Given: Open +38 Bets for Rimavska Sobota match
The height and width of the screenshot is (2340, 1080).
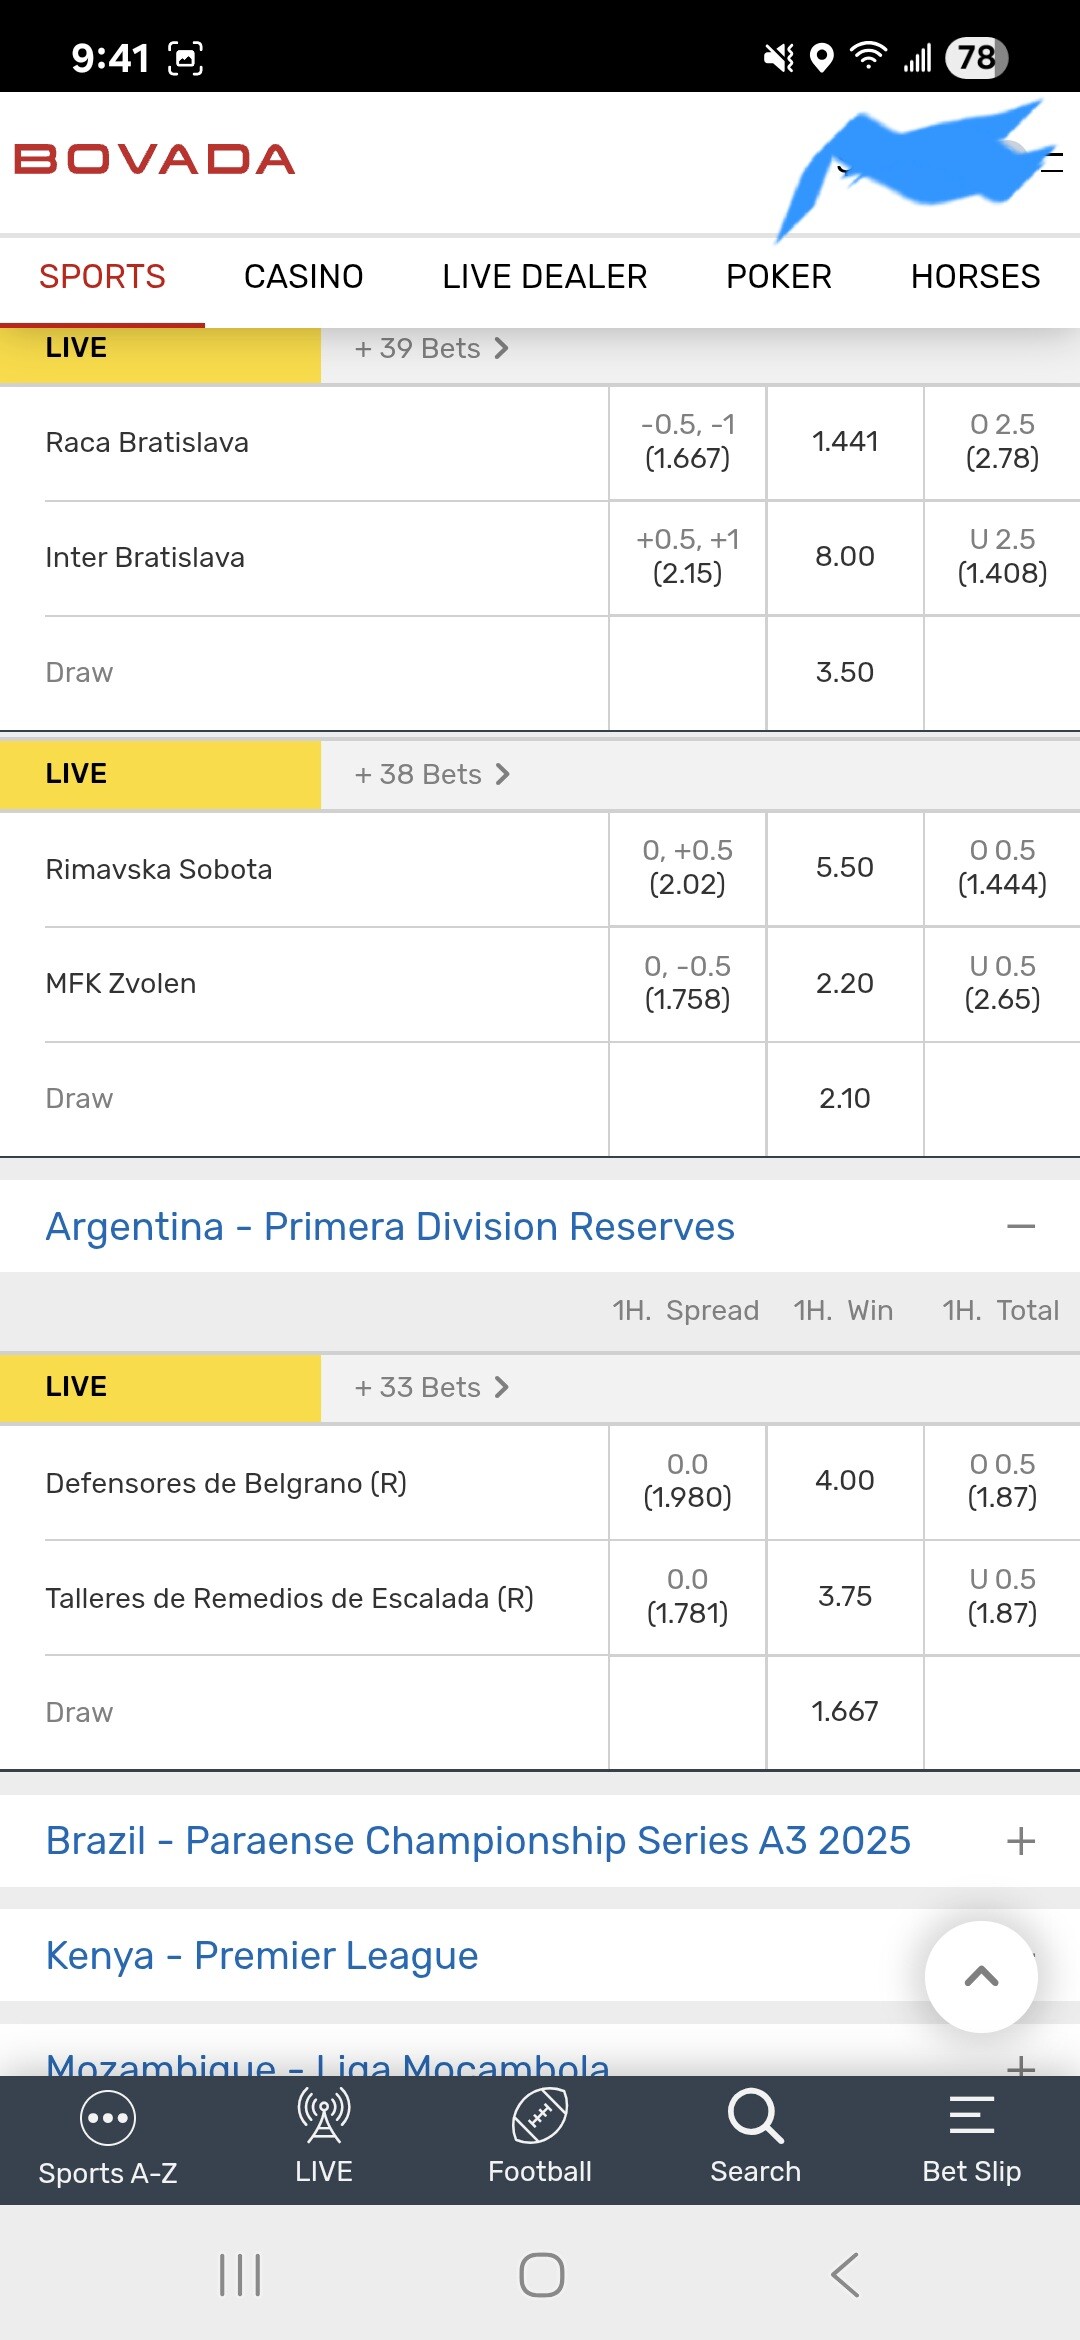Looking at the screenshot, I should [x=432, y=774].
